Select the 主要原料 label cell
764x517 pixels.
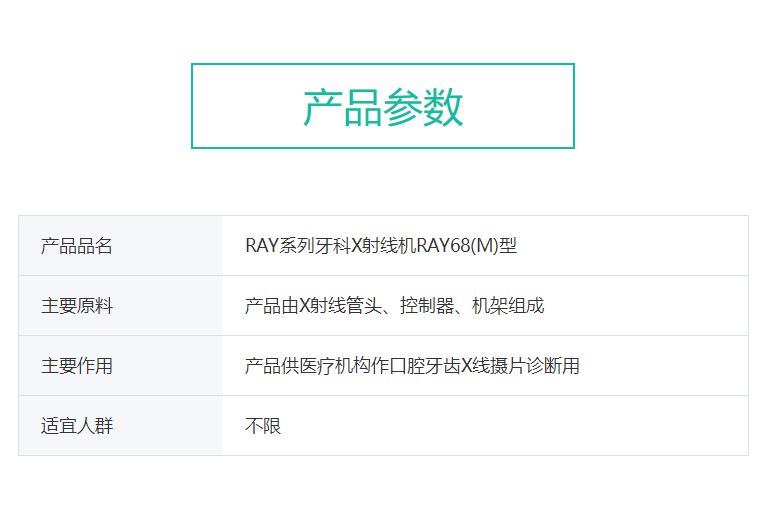[121, 306]
